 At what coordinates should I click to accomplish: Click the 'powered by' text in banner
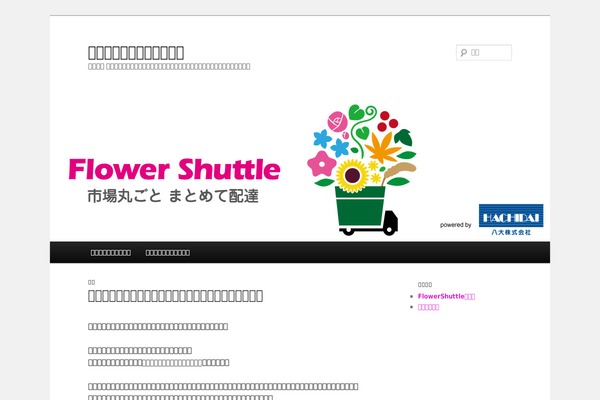(x=455, y=225)
